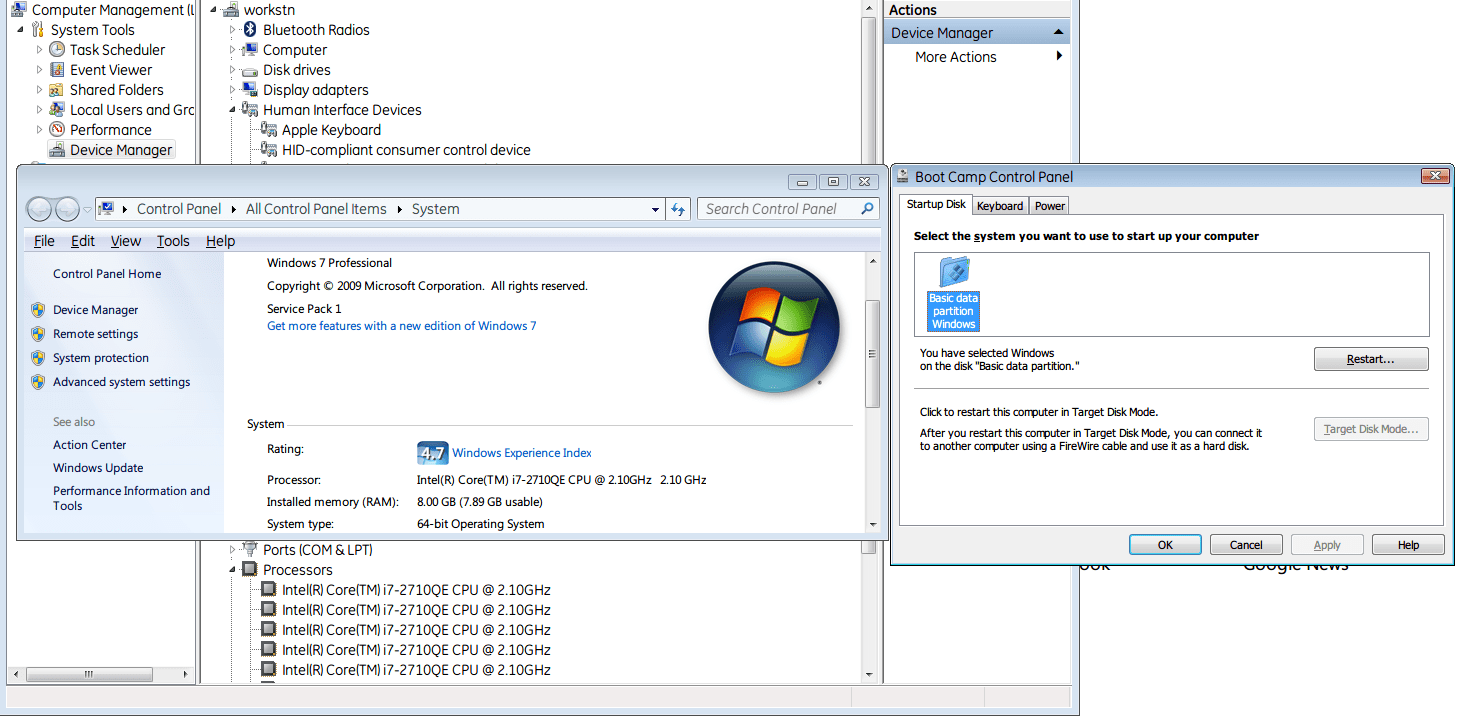
Task: Click the Event Viewer icon in System Tools
Action: coord(57,70)
